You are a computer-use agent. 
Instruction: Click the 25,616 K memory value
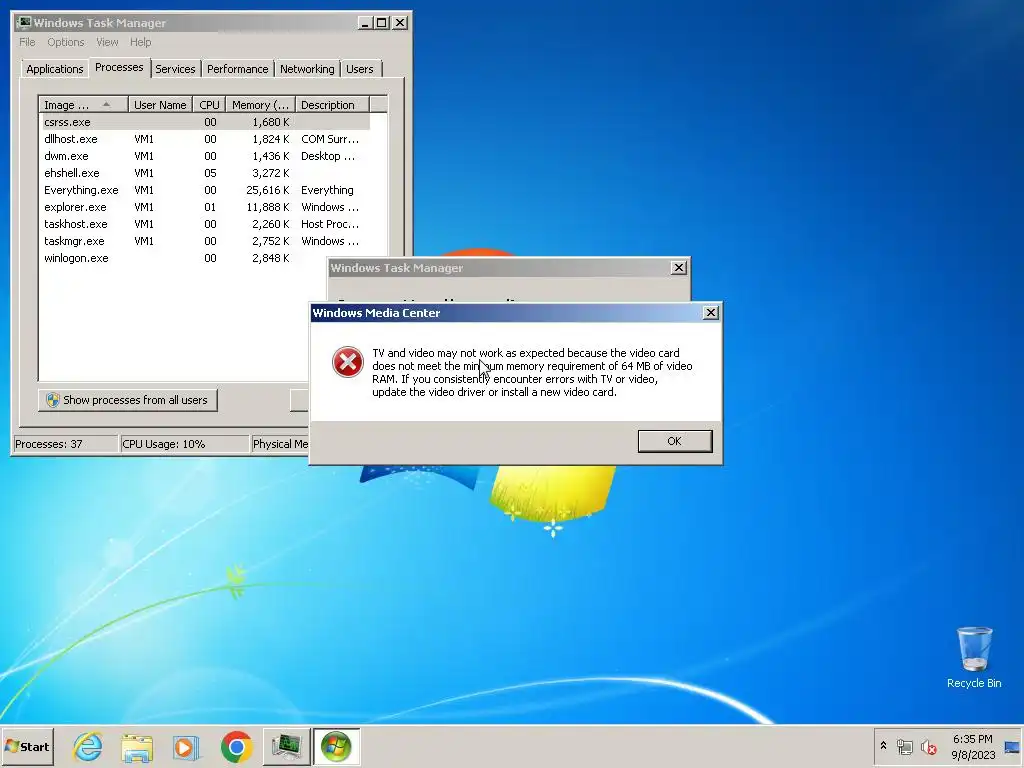[x=268, y=190]
